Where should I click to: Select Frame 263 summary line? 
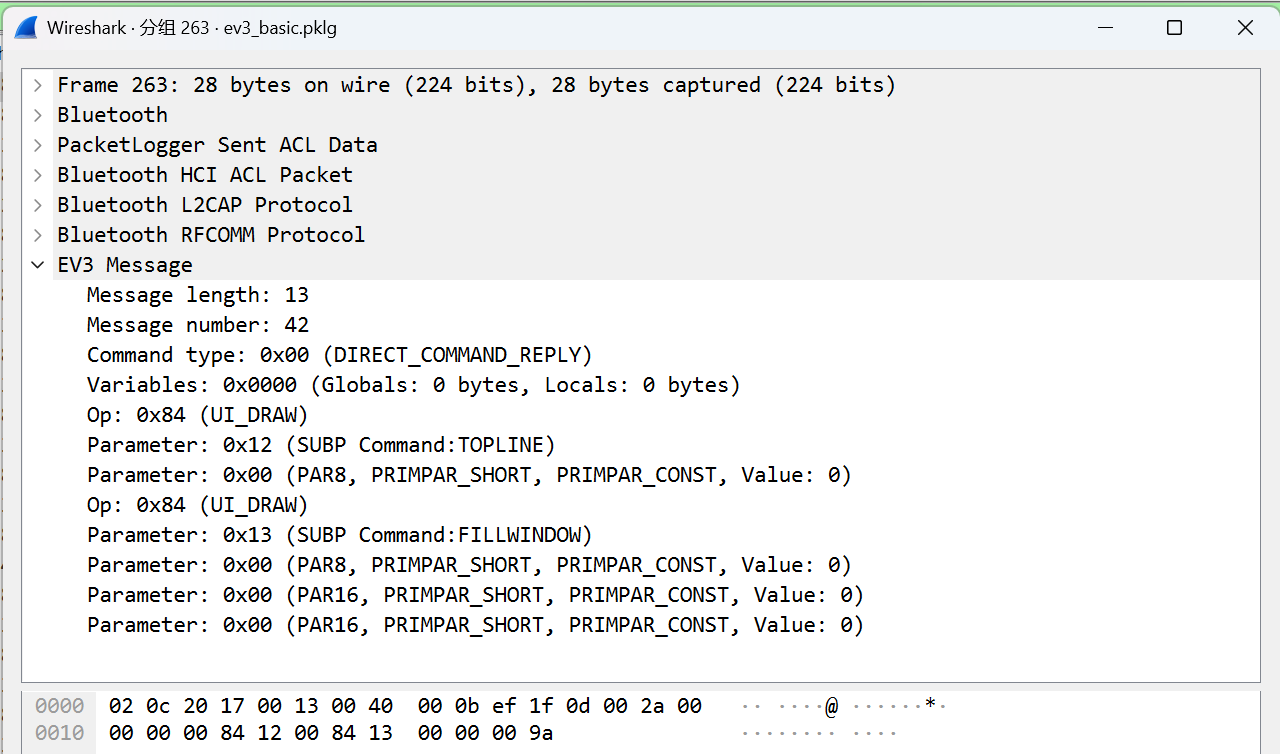[x=476, y=85]
